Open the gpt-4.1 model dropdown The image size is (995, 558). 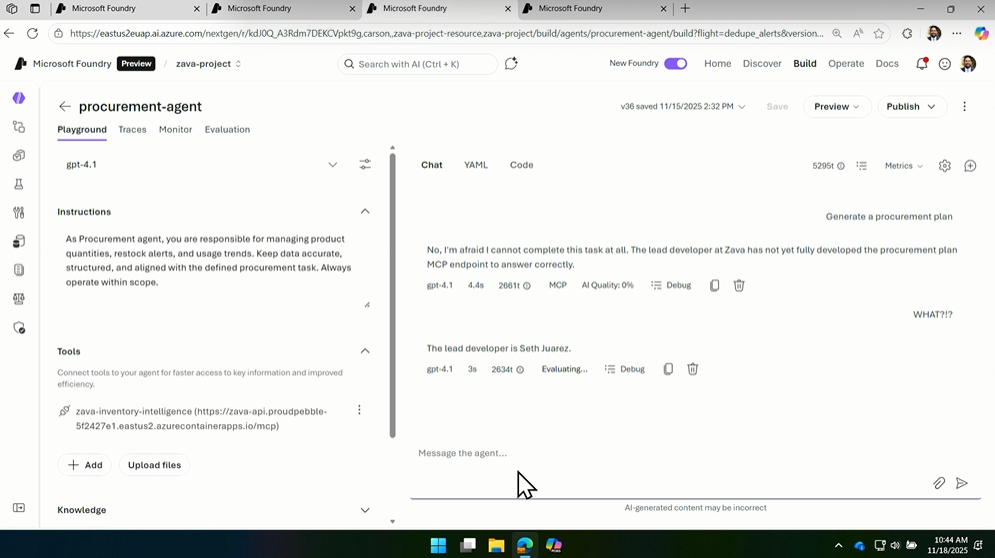(x=202, y=164)
